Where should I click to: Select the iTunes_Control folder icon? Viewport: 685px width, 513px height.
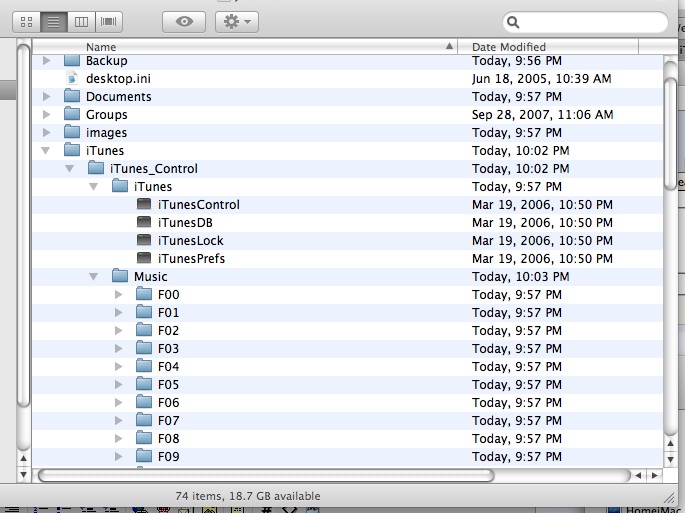click(x=96, y=168)
